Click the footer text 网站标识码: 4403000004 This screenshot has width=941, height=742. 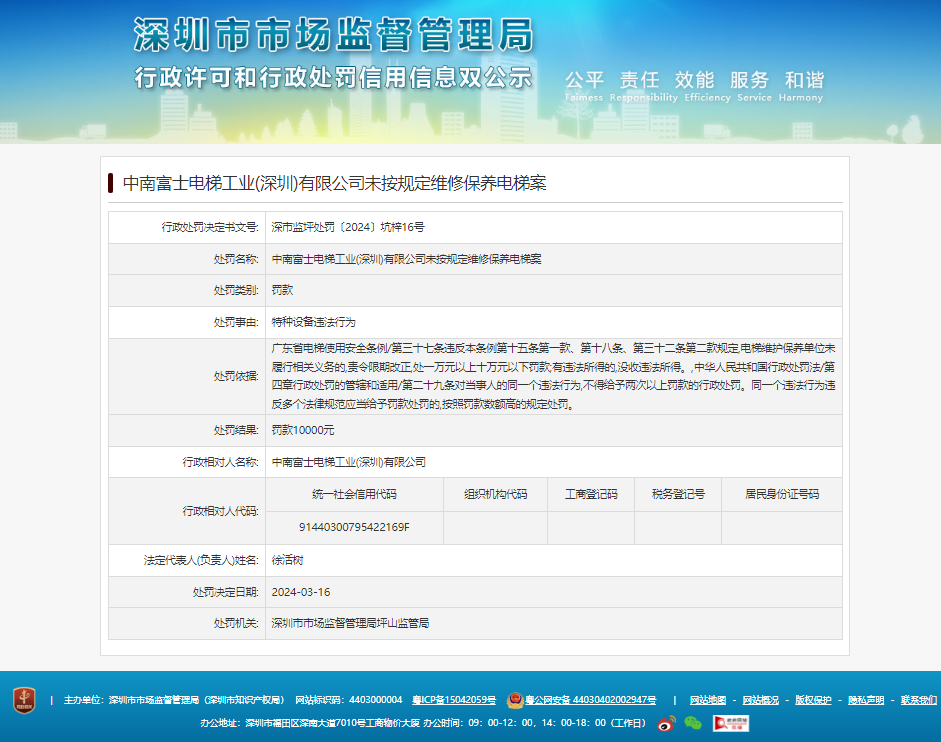tap(349, 700)
